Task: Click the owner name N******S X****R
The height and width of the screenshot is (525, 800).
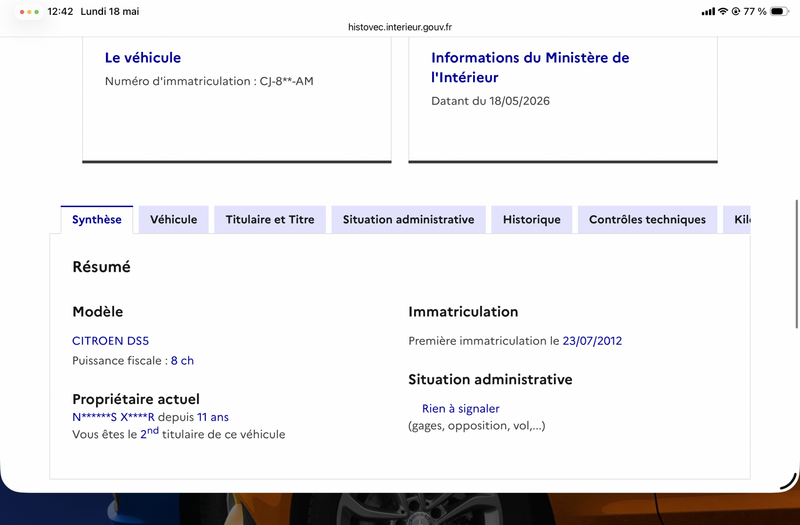Action: 113,417
